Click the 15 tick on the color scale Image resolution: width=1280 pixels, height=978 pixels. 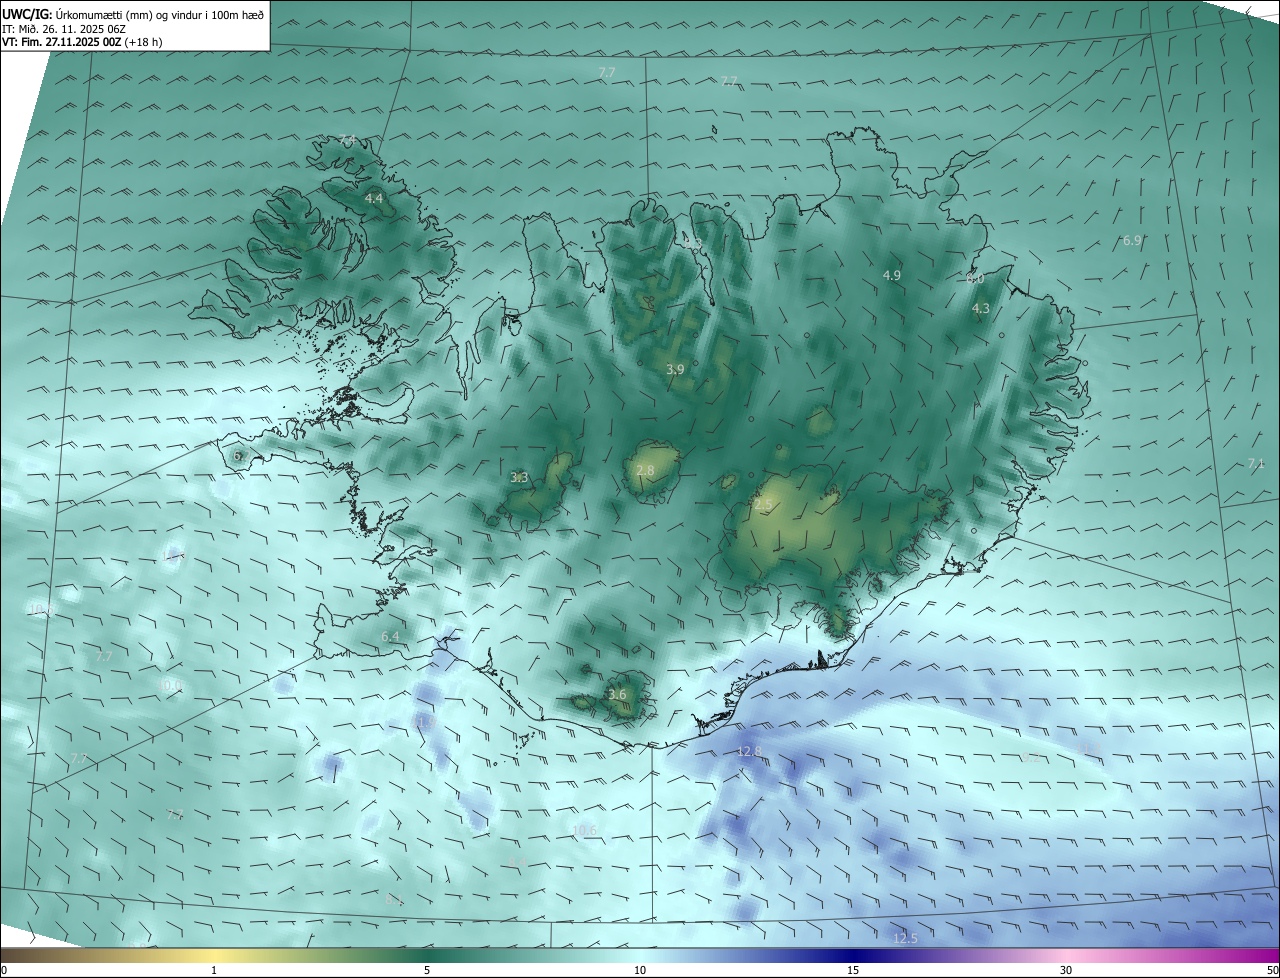[x=853, y=970]
